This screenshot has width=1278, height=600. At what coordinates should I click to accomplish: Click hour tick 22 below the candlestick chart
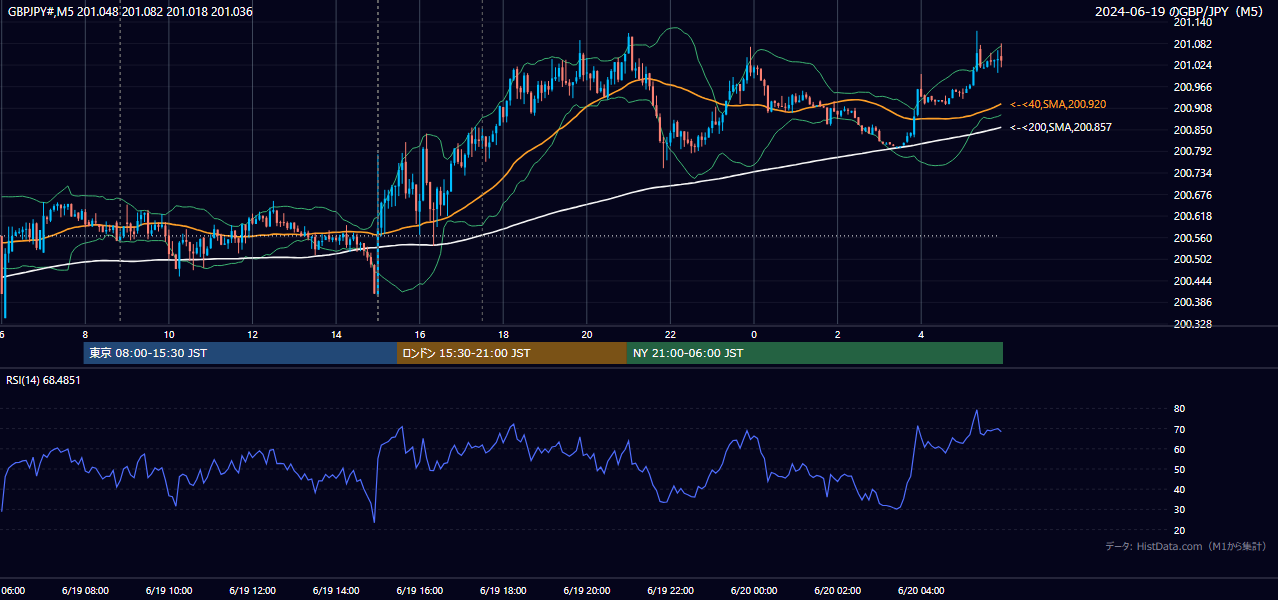tap(670, 335)
